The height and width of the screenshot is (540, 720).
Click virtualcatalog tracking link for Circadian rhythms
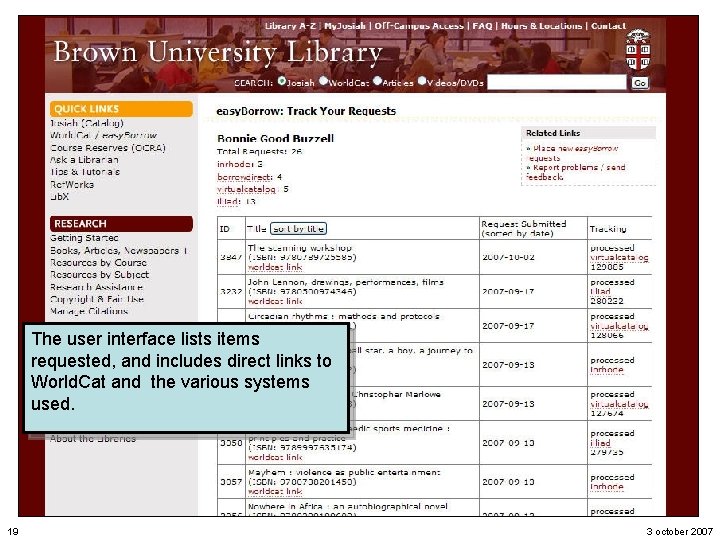619,326
